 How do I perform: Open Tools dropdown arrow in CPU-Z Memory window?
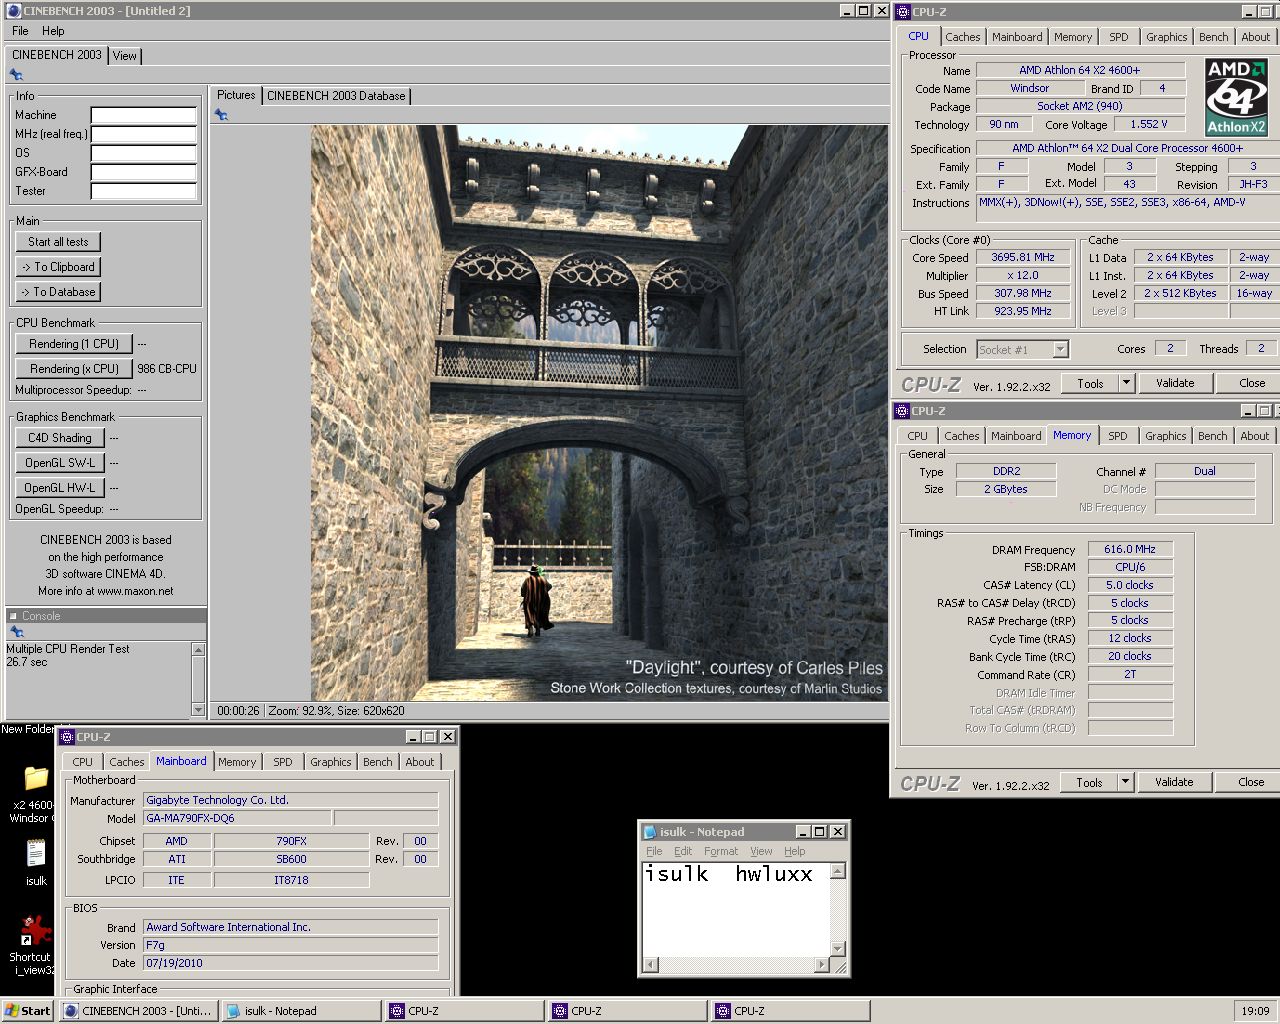(x=1125, y=782)
